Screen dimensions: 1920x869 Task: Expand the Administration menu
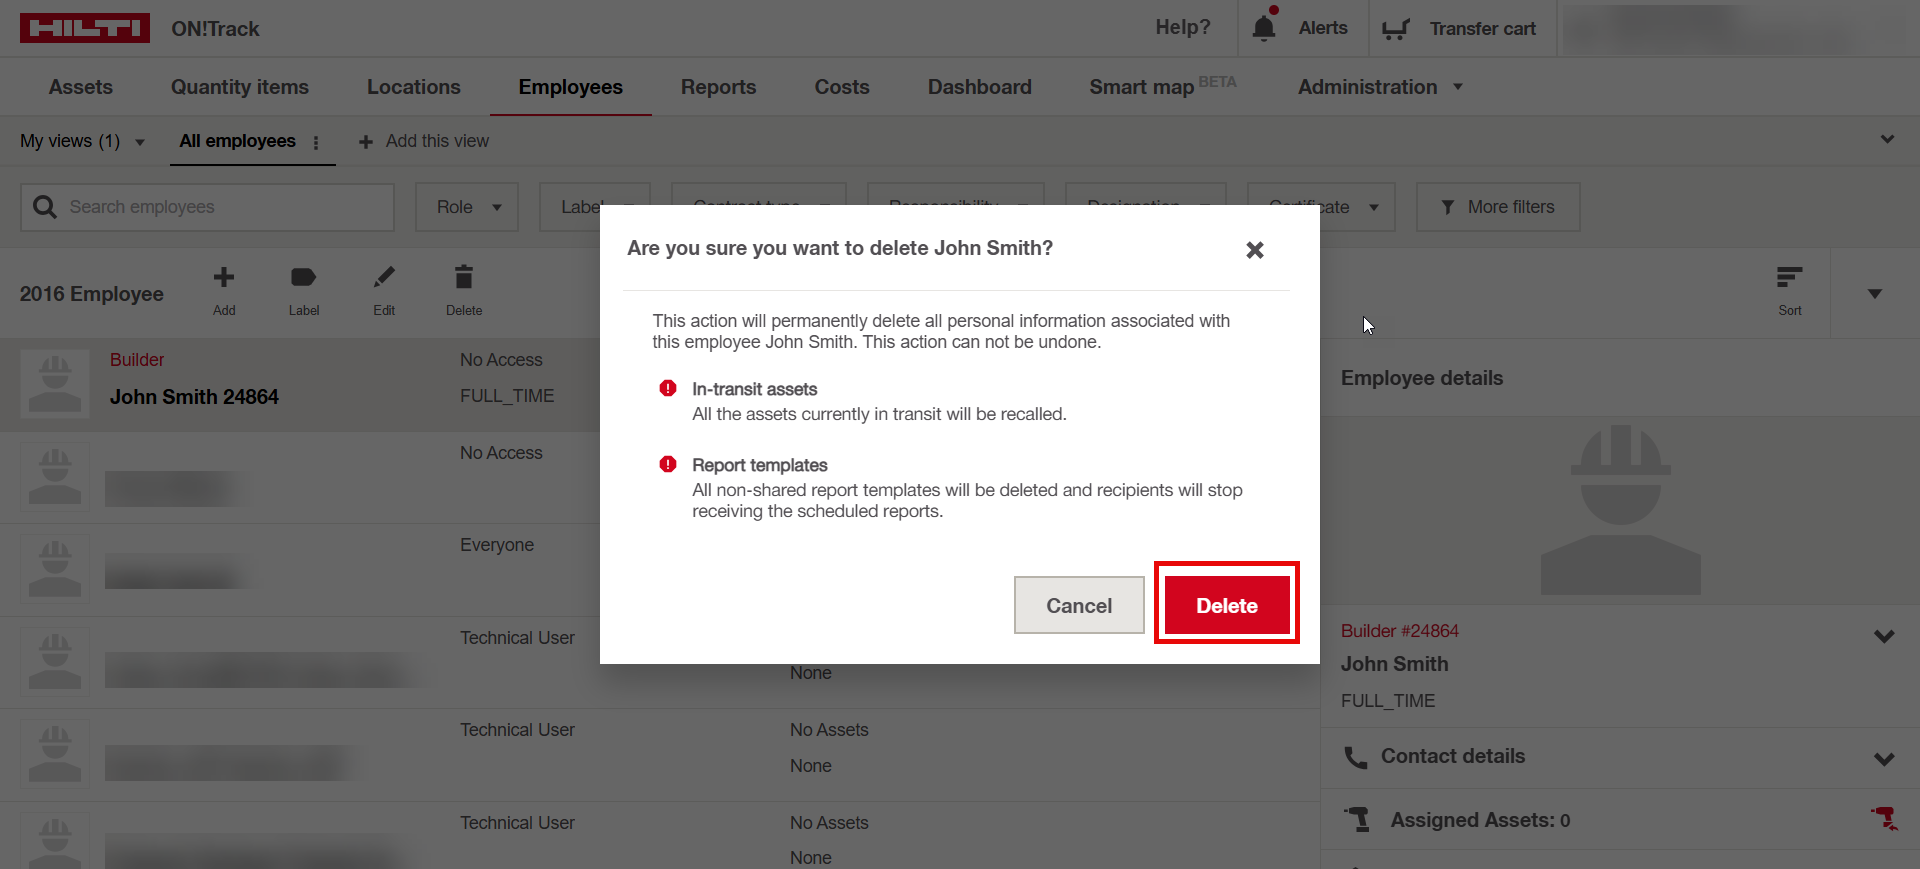point(1379,87)
